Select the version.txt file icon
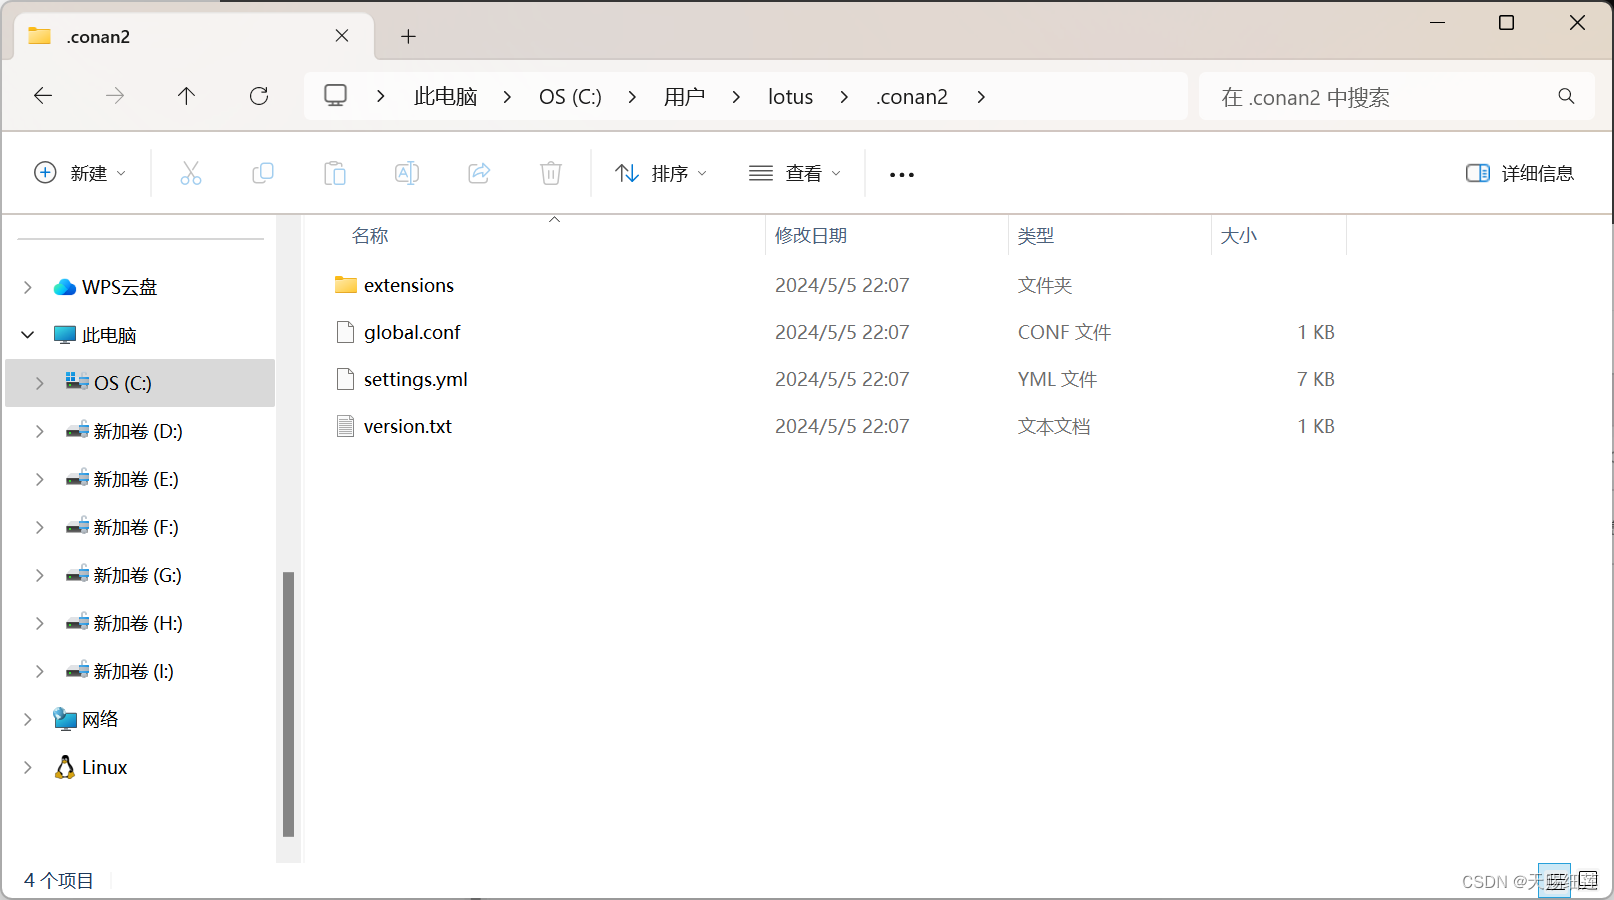Screen dimensions: 1614x900 [x=346, y=426]
